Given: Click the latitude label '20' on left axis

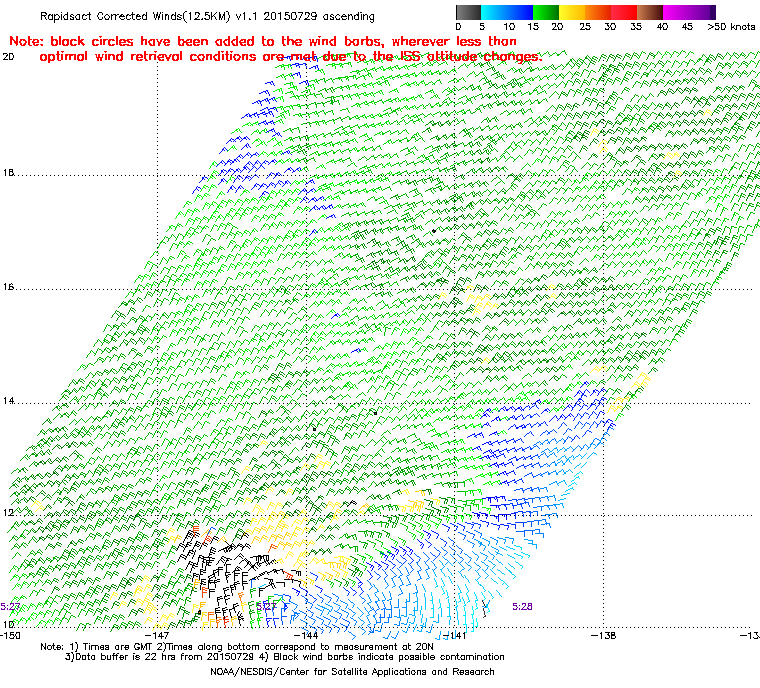Looking at the screenshot, I should tap(8, 57).
